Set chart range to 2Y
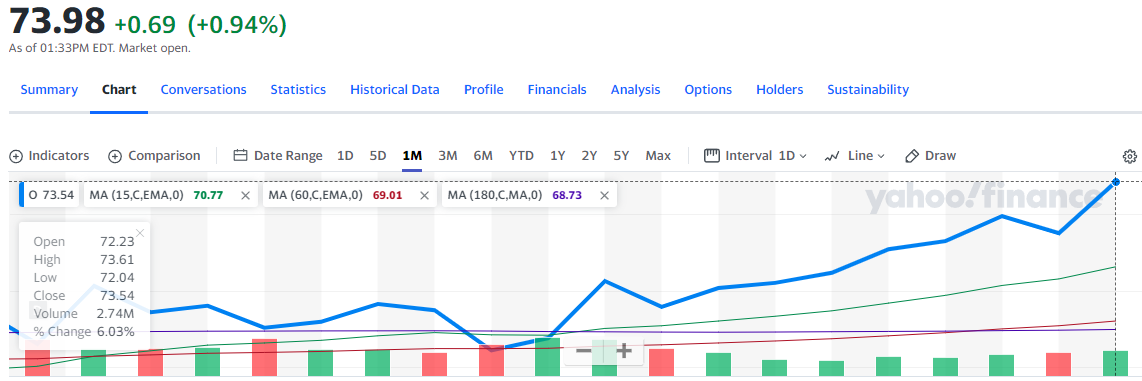The image size is (1142, 381). pos(589,156)
